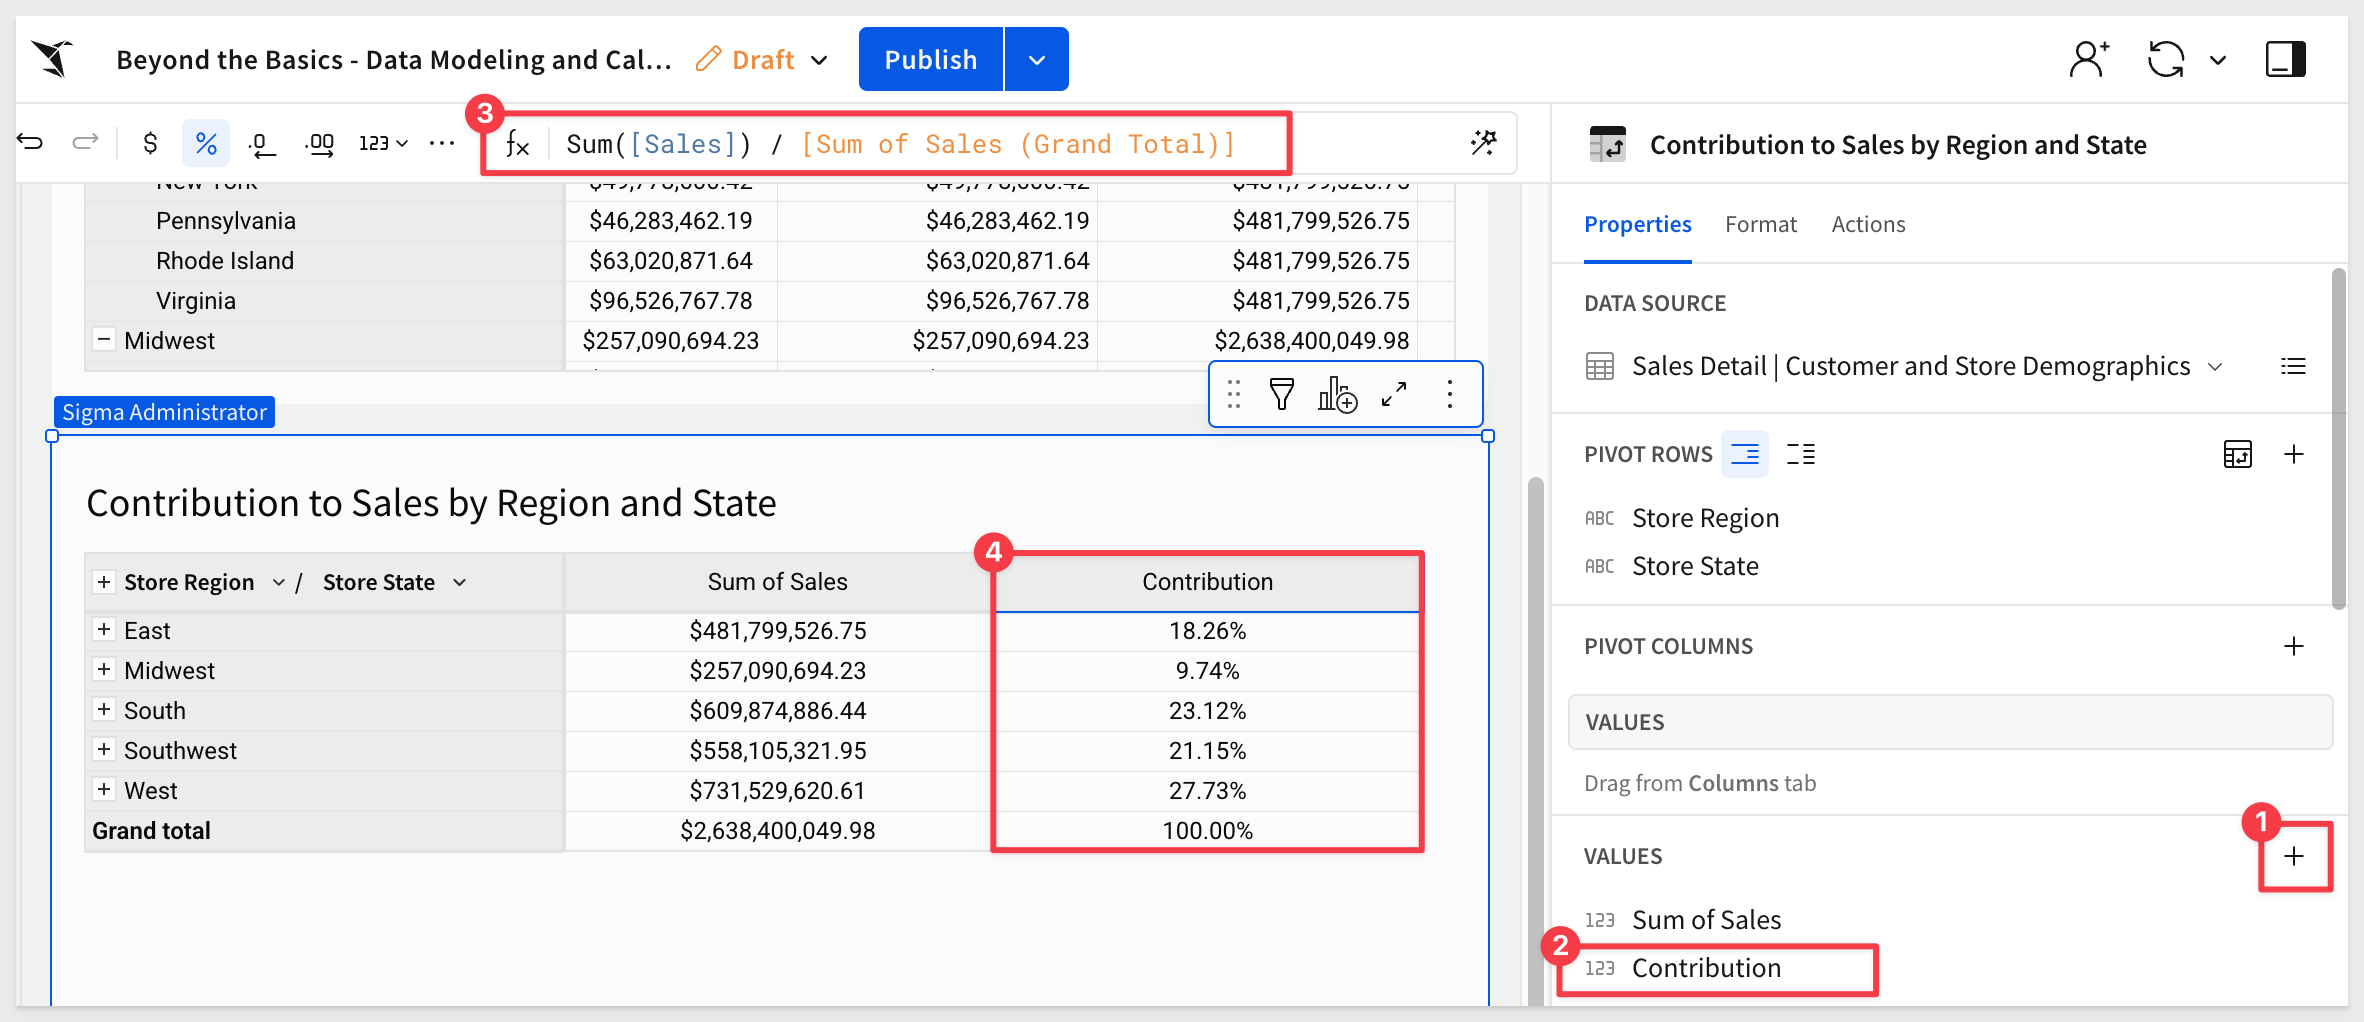This screenshot has width=2364, height=1022.
Task: Click the Sigma Administrator label
Action: [164, 412]
